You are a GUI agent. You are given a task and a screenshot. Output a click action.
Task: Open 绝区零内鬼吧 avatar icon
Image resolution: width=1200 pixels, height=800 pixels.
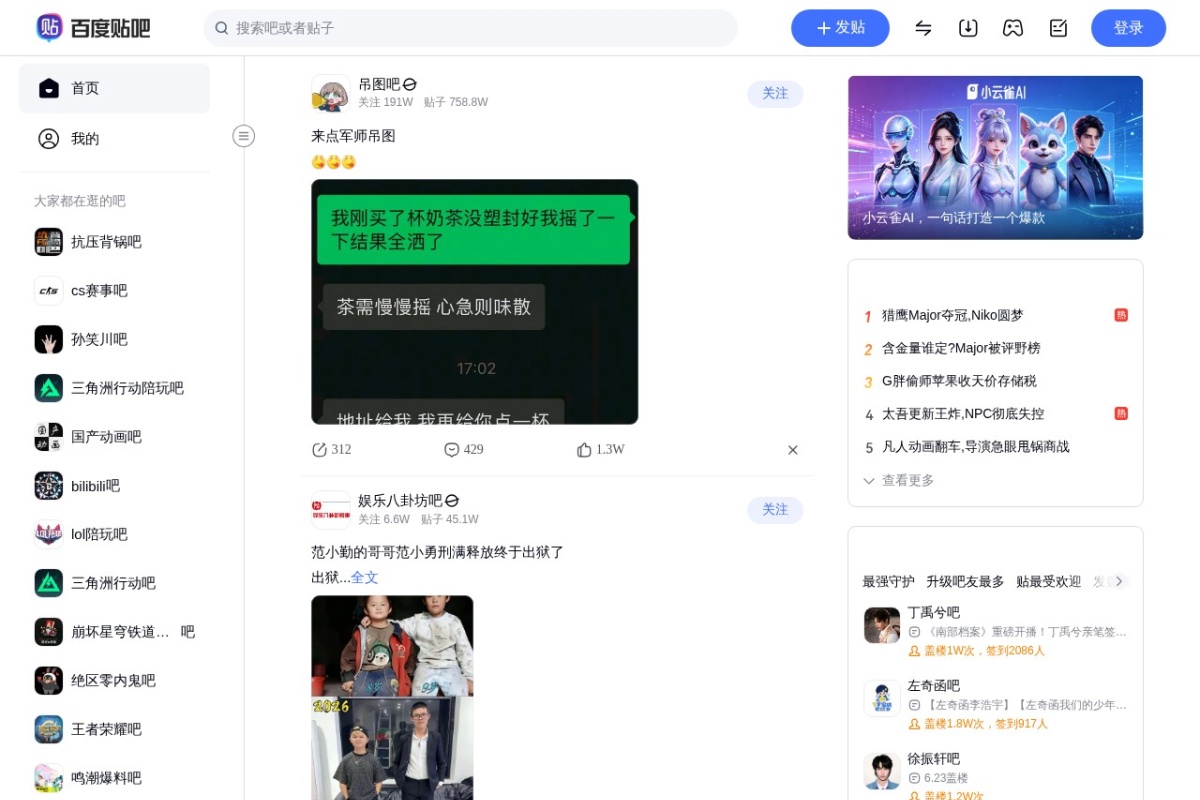coord(49,681)
